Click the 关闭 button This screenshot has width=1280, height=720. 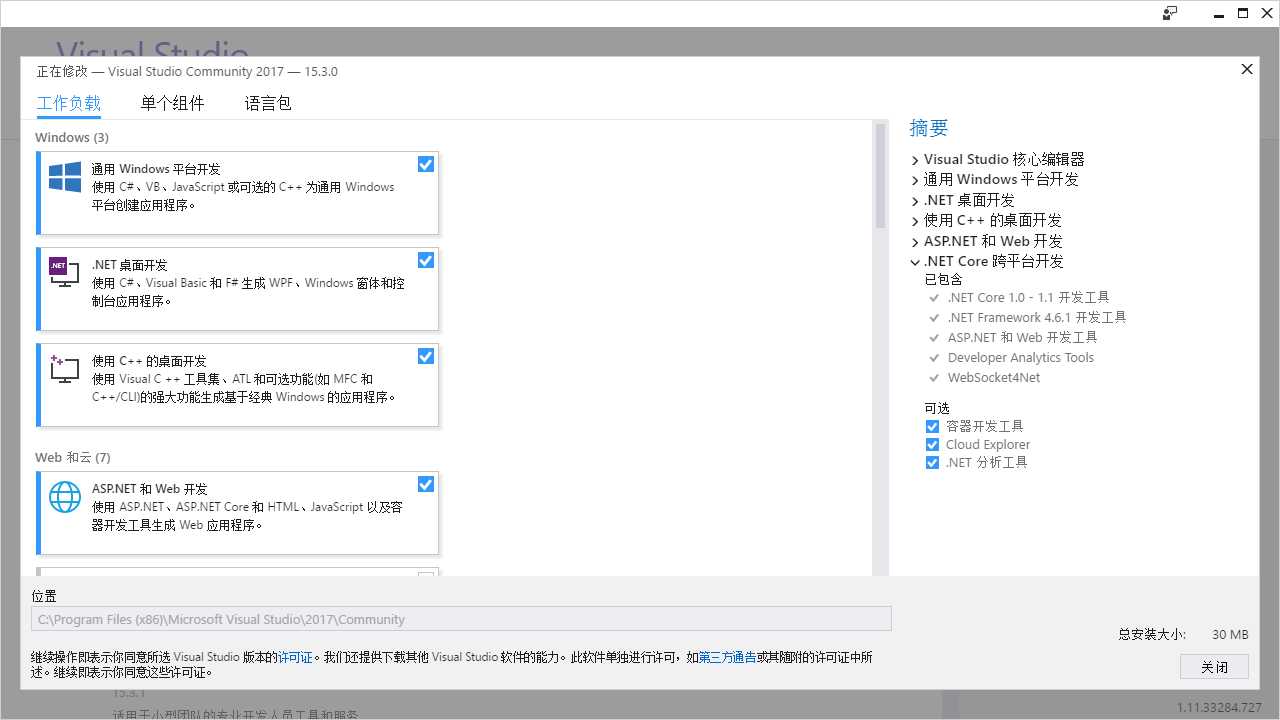(x=1214, y=667)
